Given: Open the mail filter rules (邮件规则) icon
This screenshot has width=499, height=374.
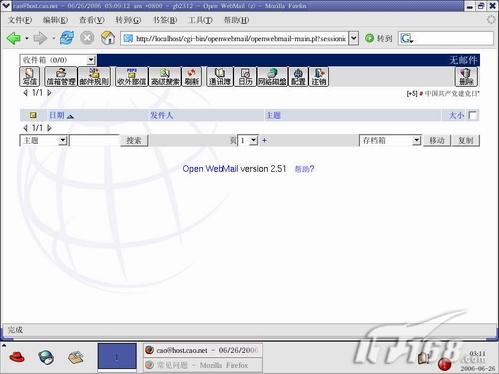Looking at the screenshot, I should click(x=94, y=76).
